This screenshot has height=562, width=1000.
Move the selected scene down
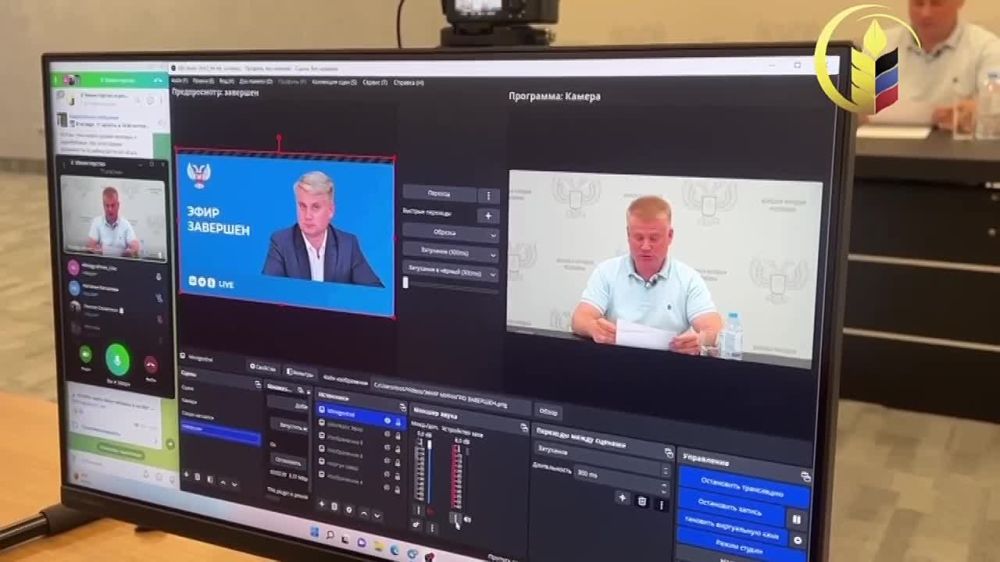[x=235, y=485]
